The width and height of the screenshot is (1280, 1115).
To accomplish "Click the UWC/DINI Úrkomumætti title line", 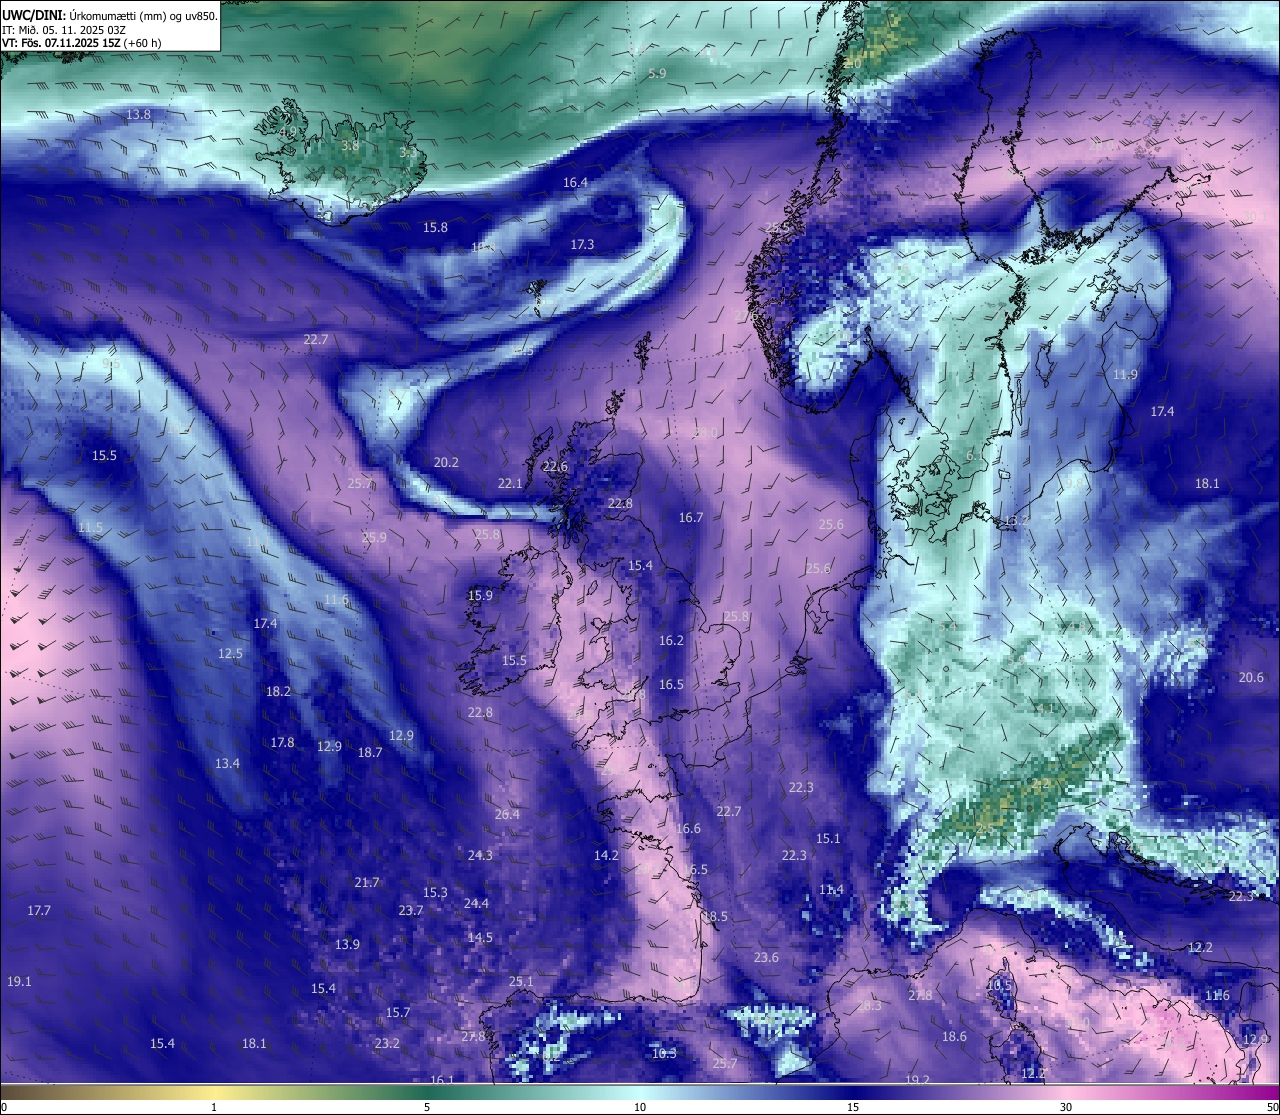I will point(109,15).
